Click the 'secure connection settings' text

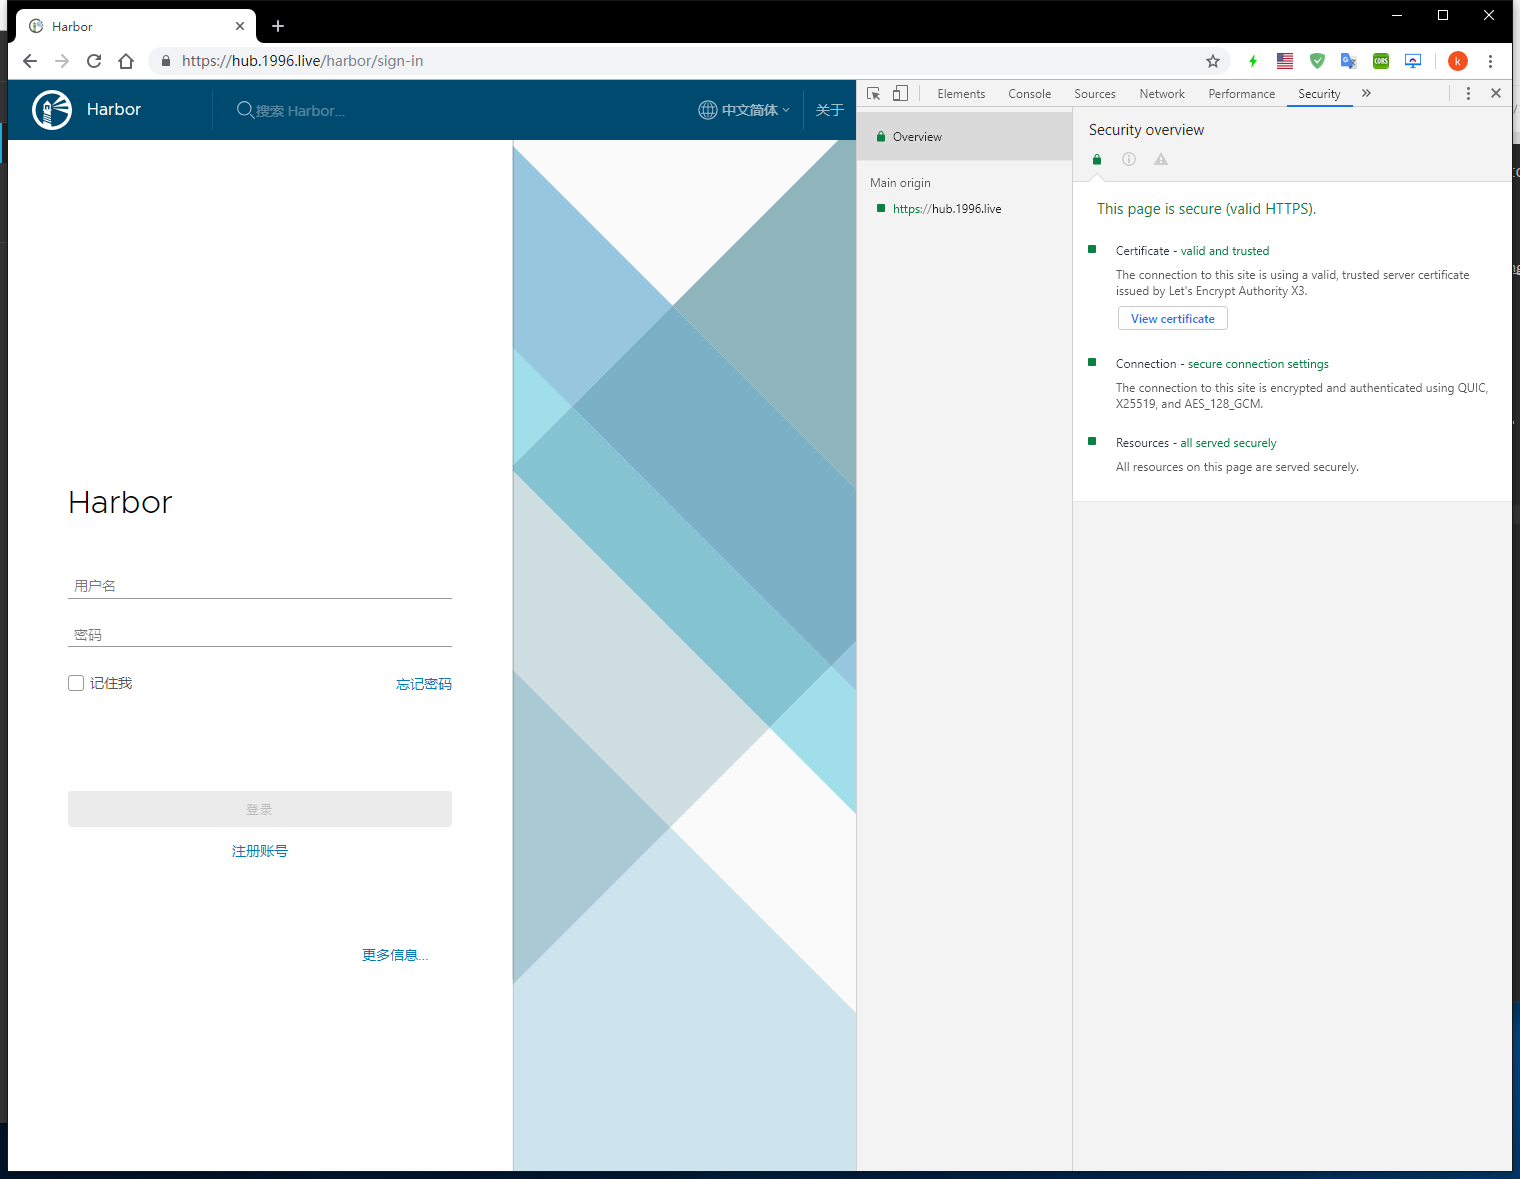pyautogui.click(x=1258, y=364)
